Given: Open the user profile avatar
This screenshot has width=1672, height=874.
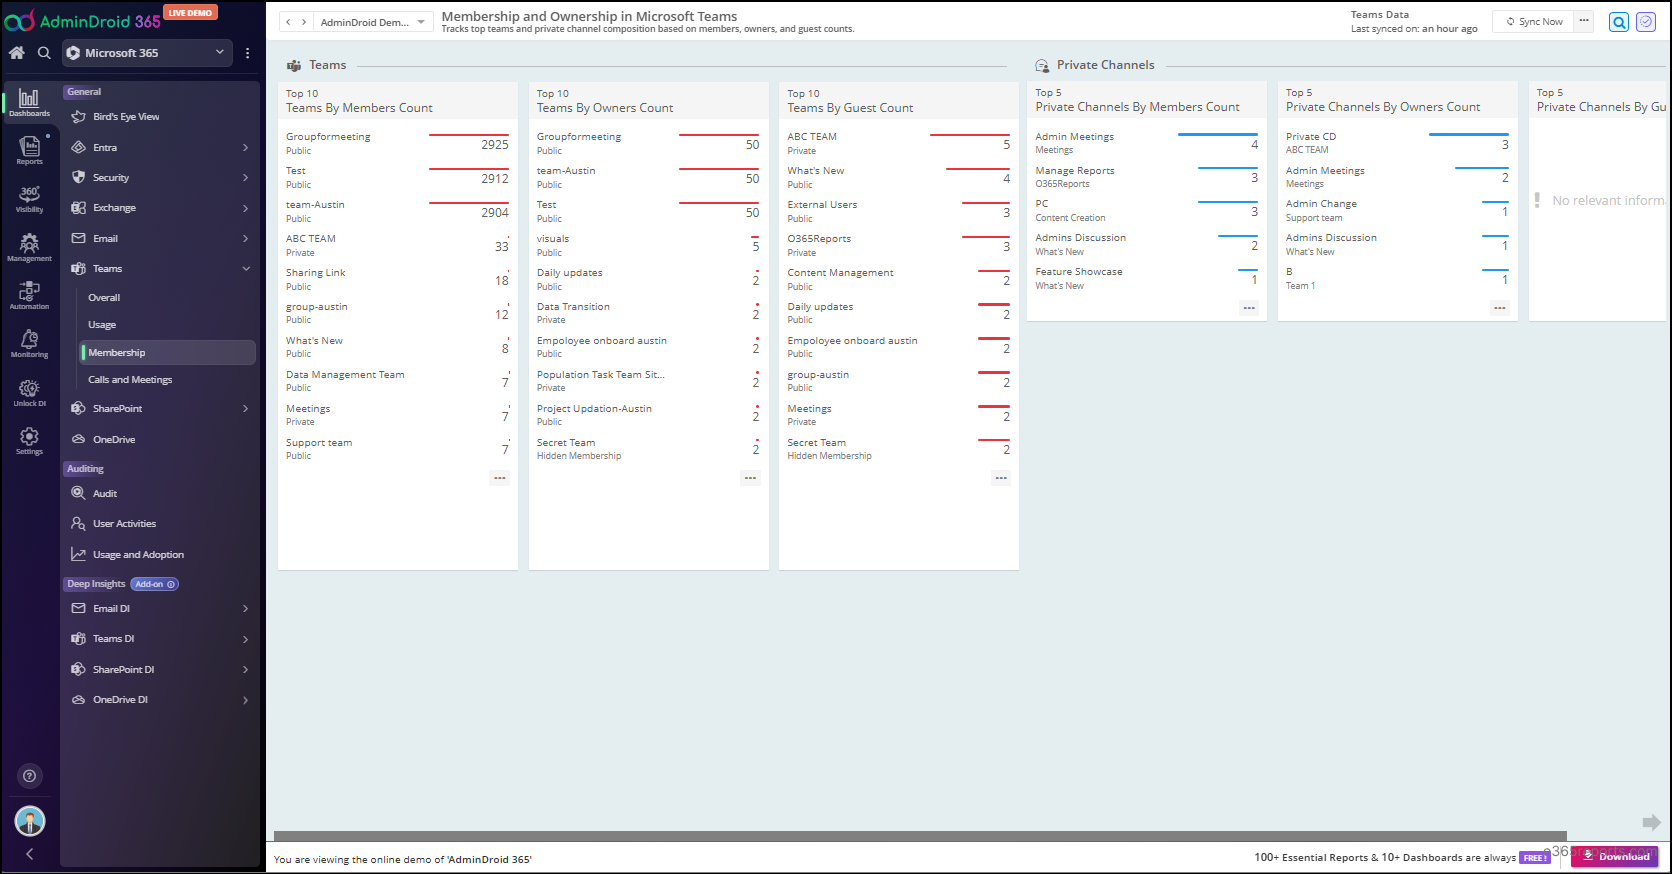Looking at the screenshot, I should click(x=30, y=821).
